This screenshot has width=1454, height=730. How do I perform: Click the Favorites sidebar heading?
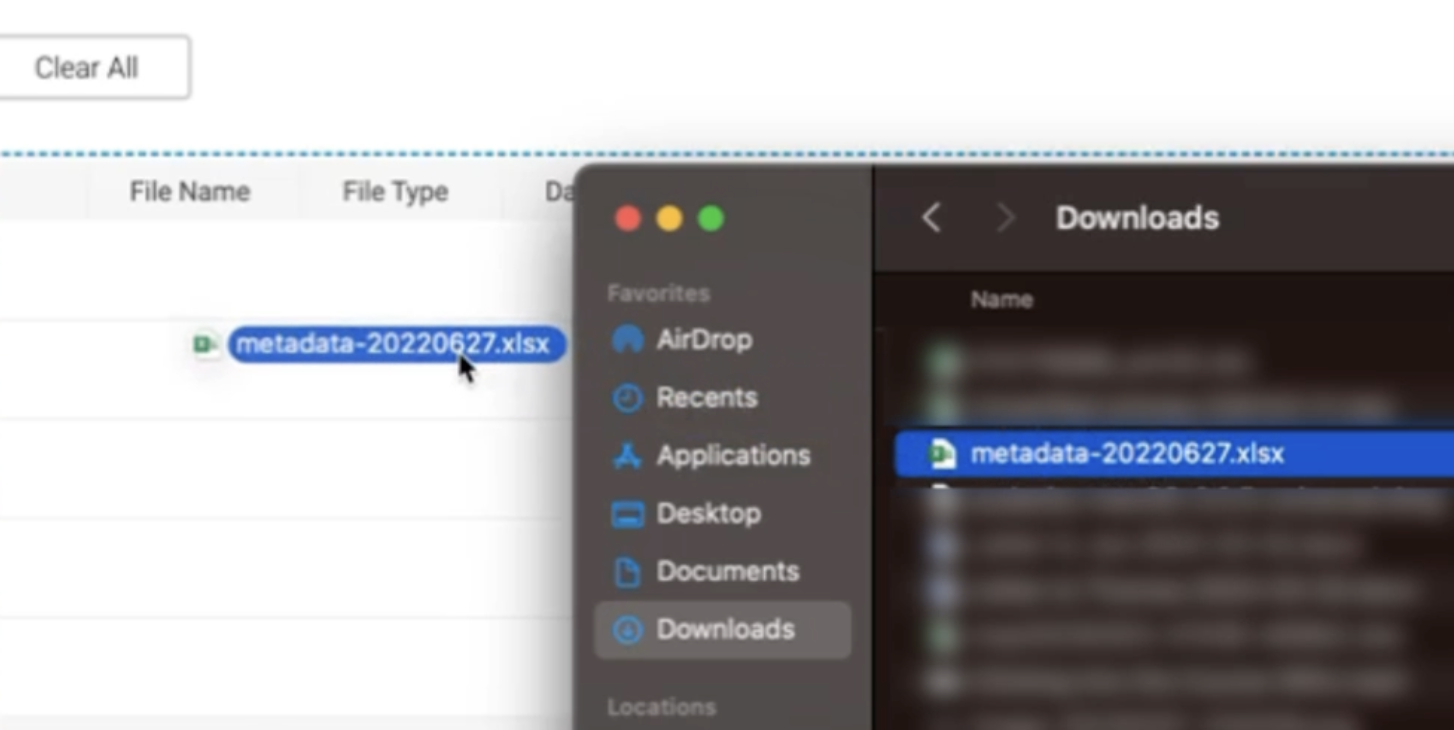point(658,293)
